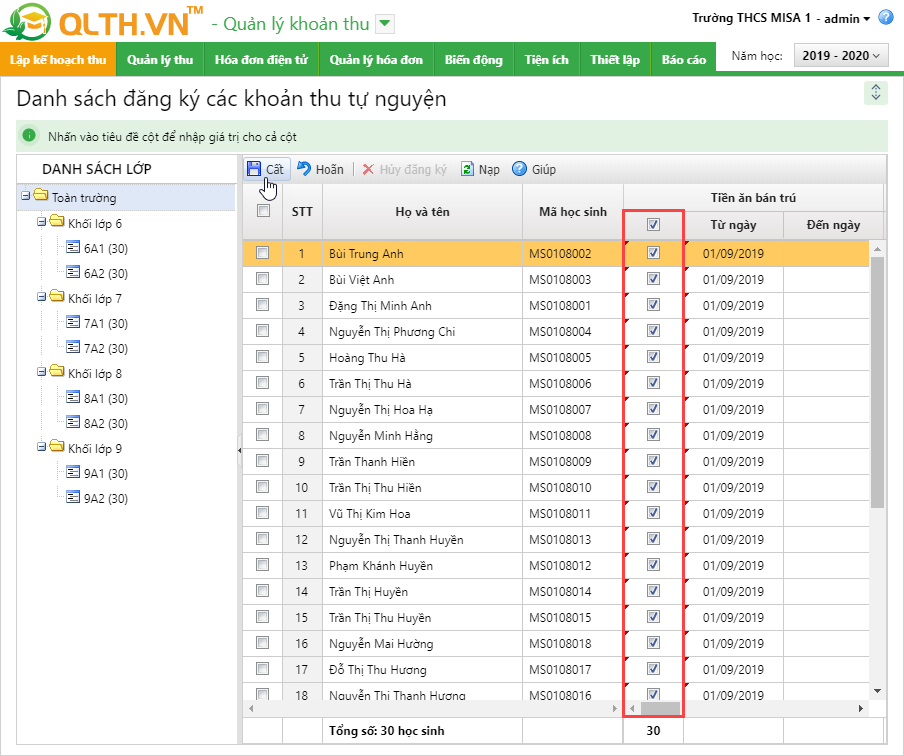Viewport: 904px width, 756px height.
Task: Click the expand/collapse arrows icon at top right
Action: click(x=876, y=93)
